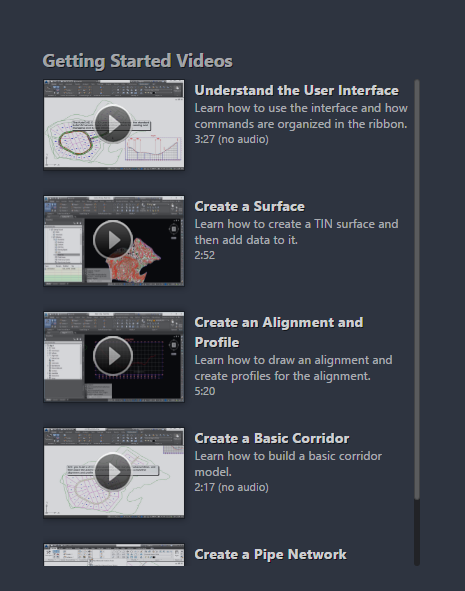The image size is (465, 591).
Task: Click 'Learn how to use the interface' description
Action: tap(301, 116)
